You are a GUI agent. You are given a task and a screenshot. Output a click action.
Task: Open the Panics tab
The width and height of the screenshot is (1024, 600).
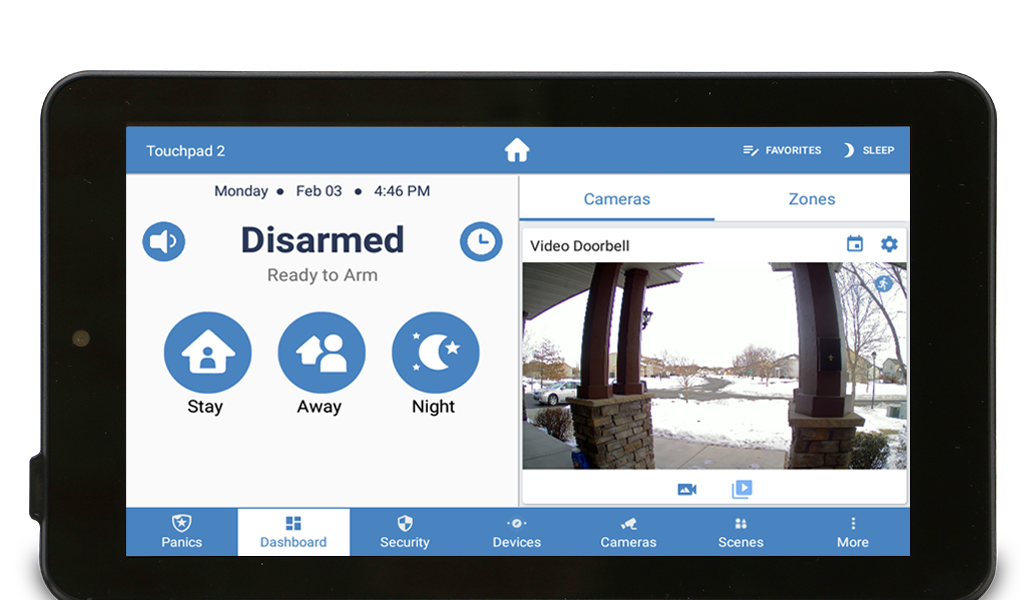[x=182, y=532]
